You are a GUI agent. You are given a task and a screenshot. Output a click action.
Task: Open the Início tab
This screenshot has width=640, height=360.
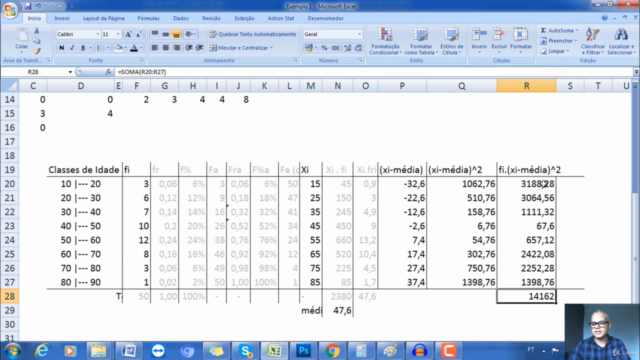34,18
